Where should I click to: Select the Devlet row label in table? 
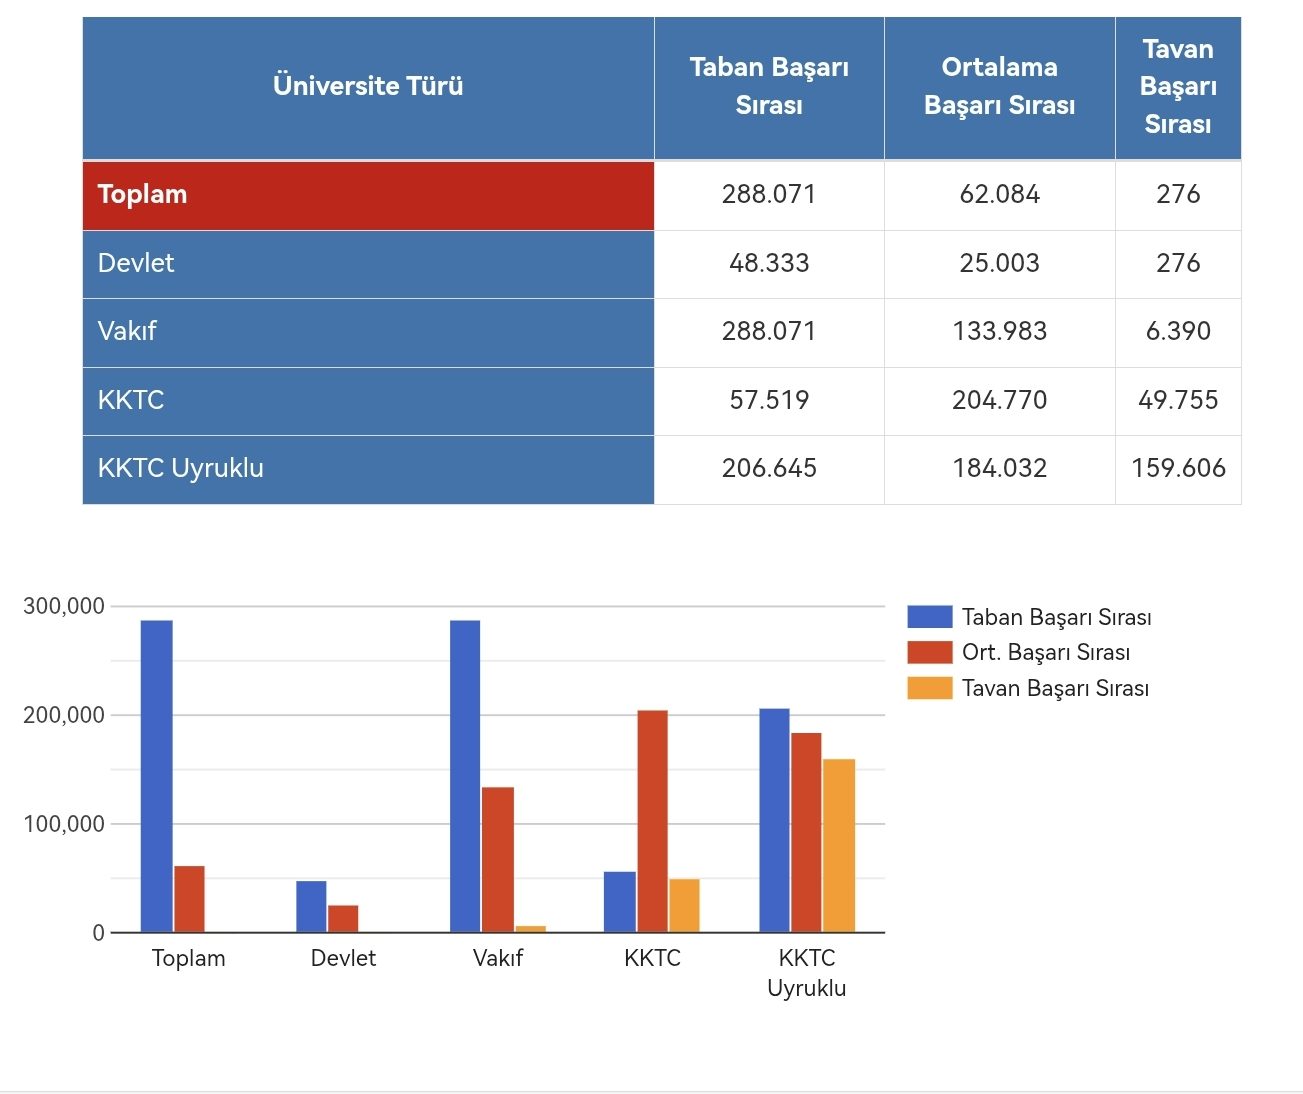[368, 264]
